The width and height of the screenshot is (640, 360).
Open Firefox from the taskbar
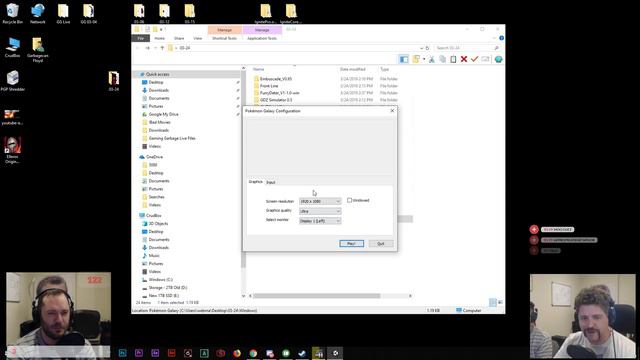(237, 353)
